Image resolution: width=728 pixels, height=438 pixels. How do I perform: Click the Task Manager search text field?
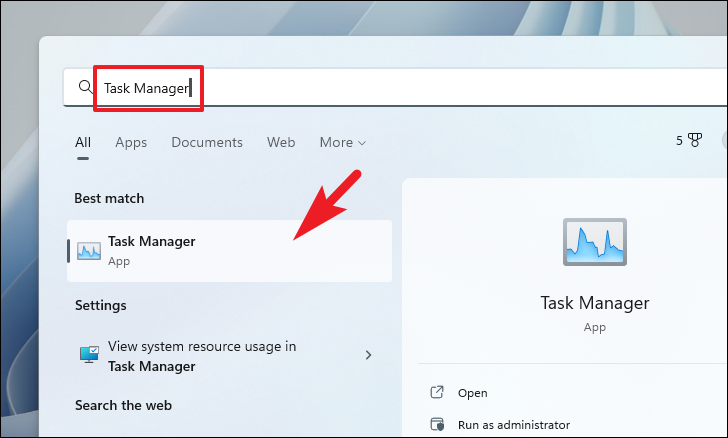pos(395,87)
